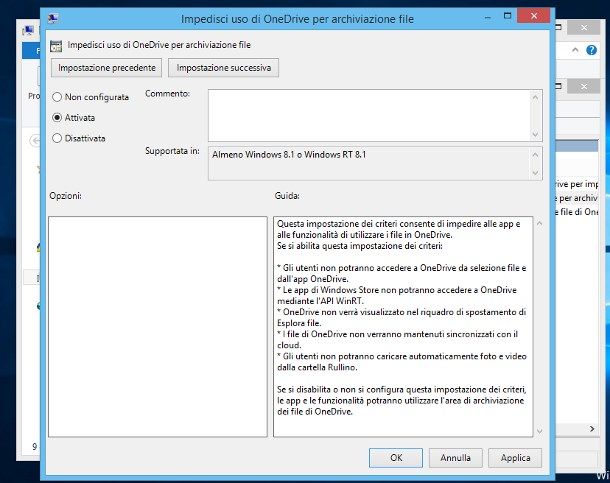Close the second background window
Viewport: 610px width, 483px height.
click(x=584, y=87)
